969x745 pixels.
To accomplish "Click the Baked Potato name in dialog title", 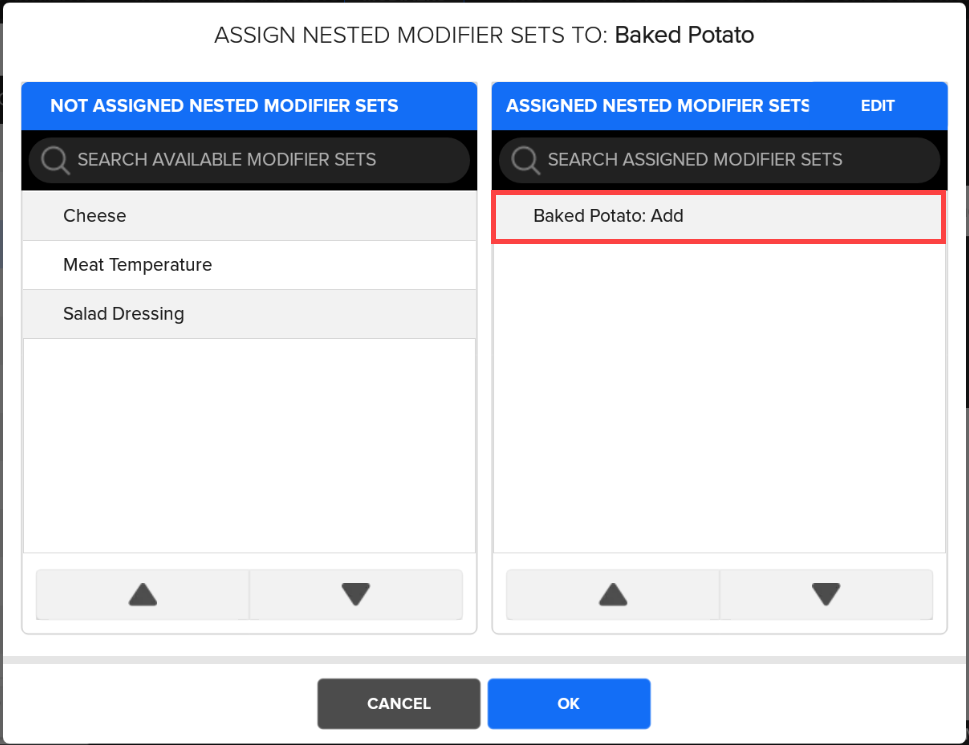I will pyautogui.click(x=684, y=36).
